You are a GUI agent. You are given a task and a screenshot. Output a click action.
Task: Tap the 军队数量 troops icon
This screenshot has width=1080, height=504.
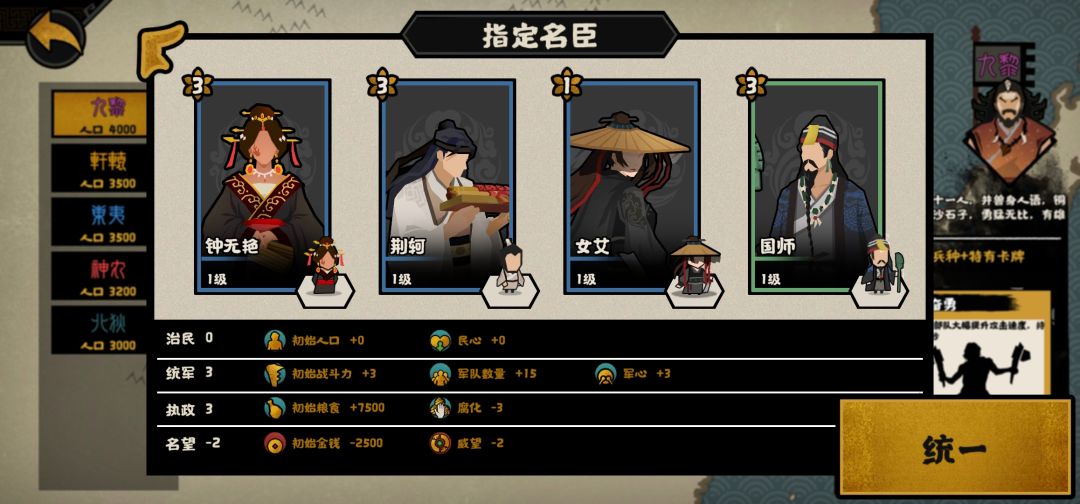pos(440,374)
